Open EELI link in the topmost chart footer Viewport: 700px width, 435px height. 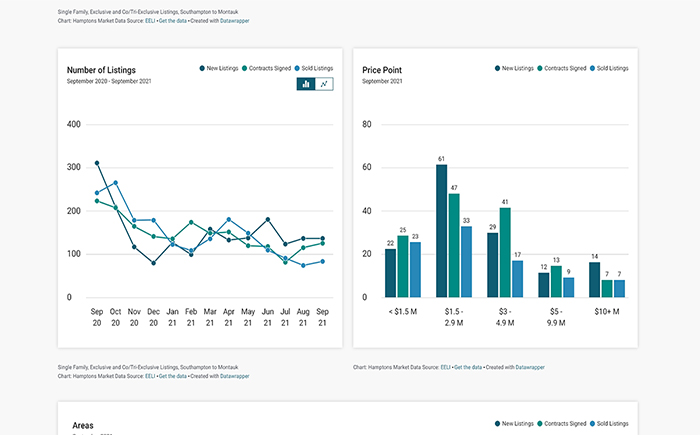click(150, 21)
